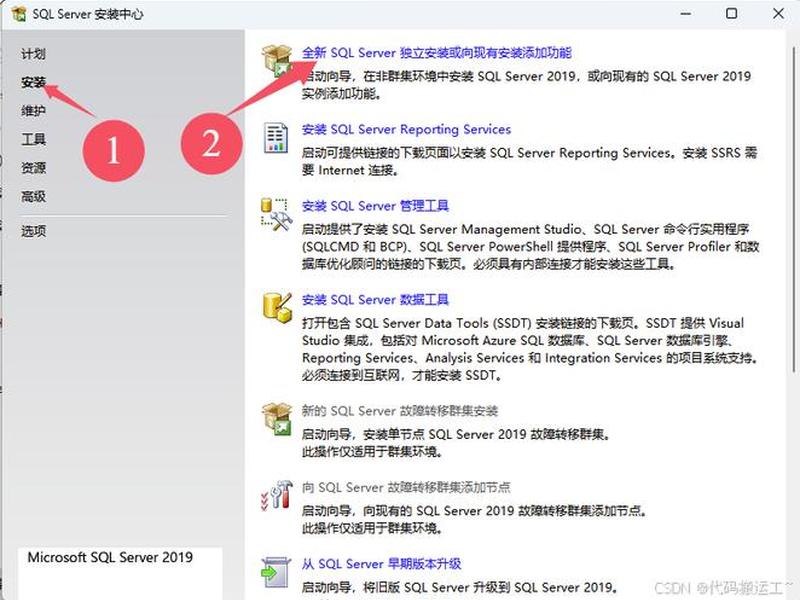Click 从 SQL Server 早期版本升级 link

pyautogui.click(x=381, y=564)
